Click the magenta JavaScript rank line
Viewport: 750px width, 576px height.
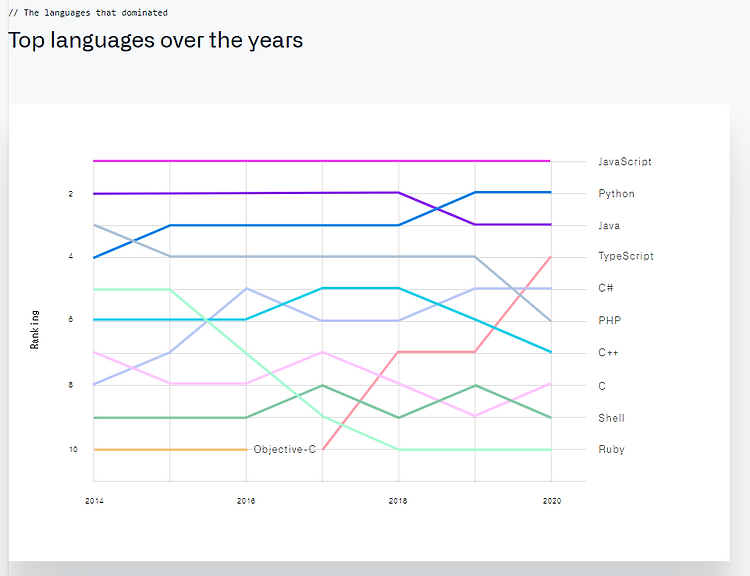tap(321, 161)
